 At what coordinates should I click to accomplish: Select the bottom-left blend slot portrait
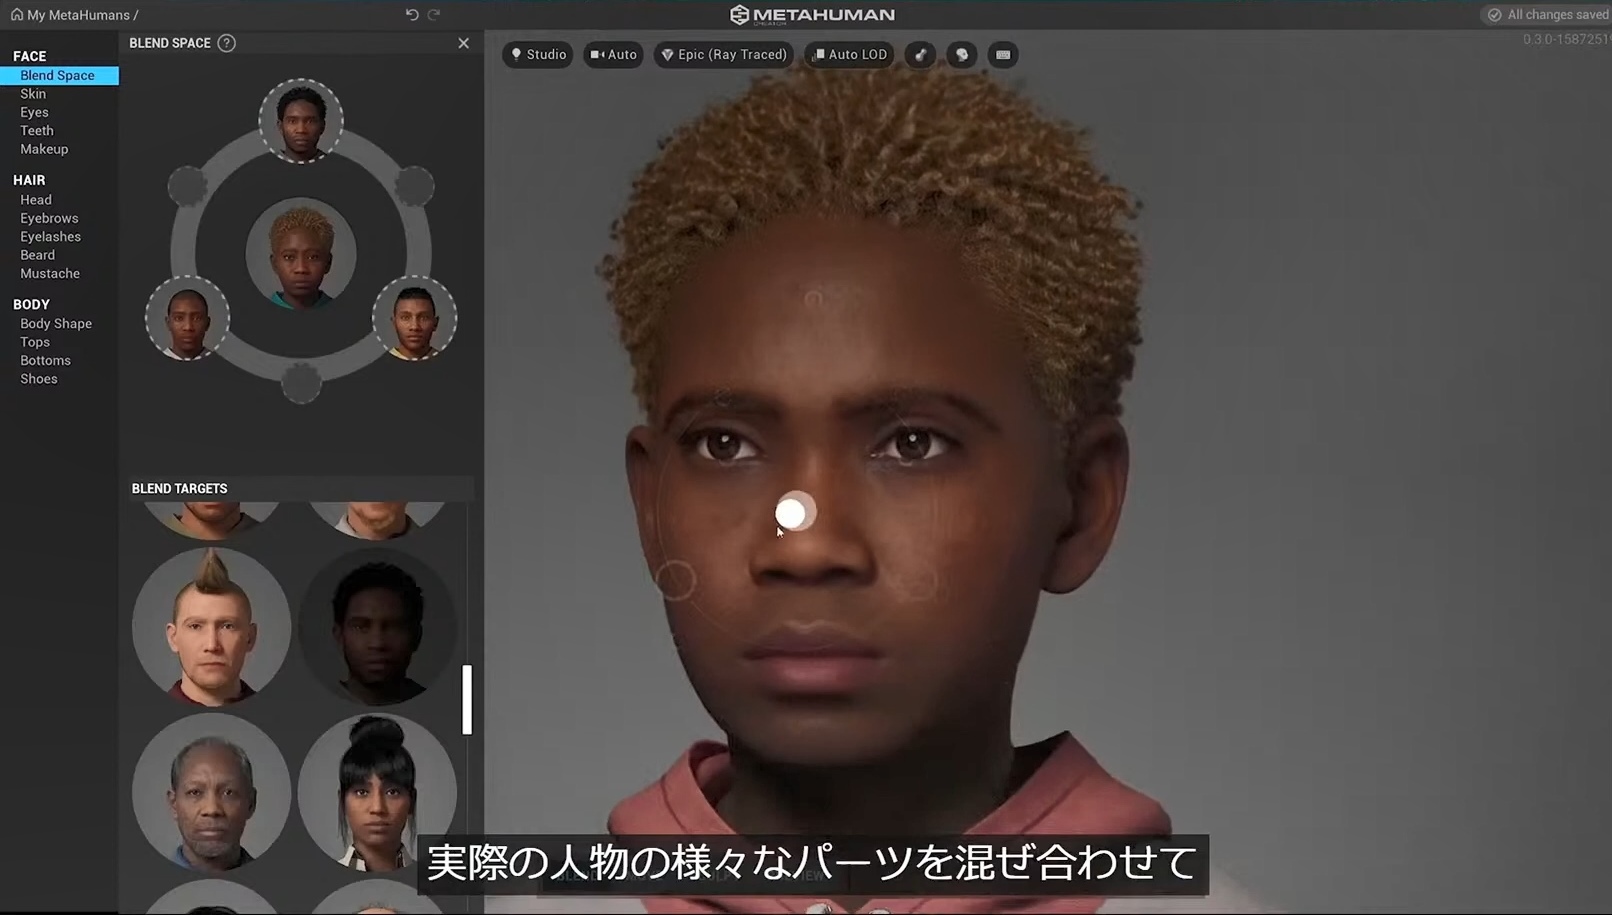tap(187, 318)
